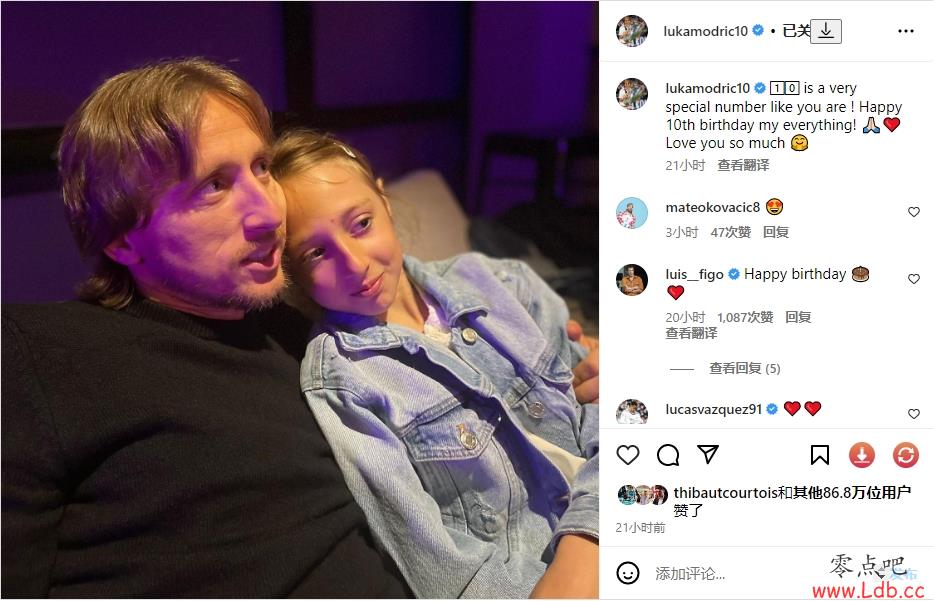The image size is (934, 601).
Task: Click the orange refresh circle icon
Action: tap(905, 456)
